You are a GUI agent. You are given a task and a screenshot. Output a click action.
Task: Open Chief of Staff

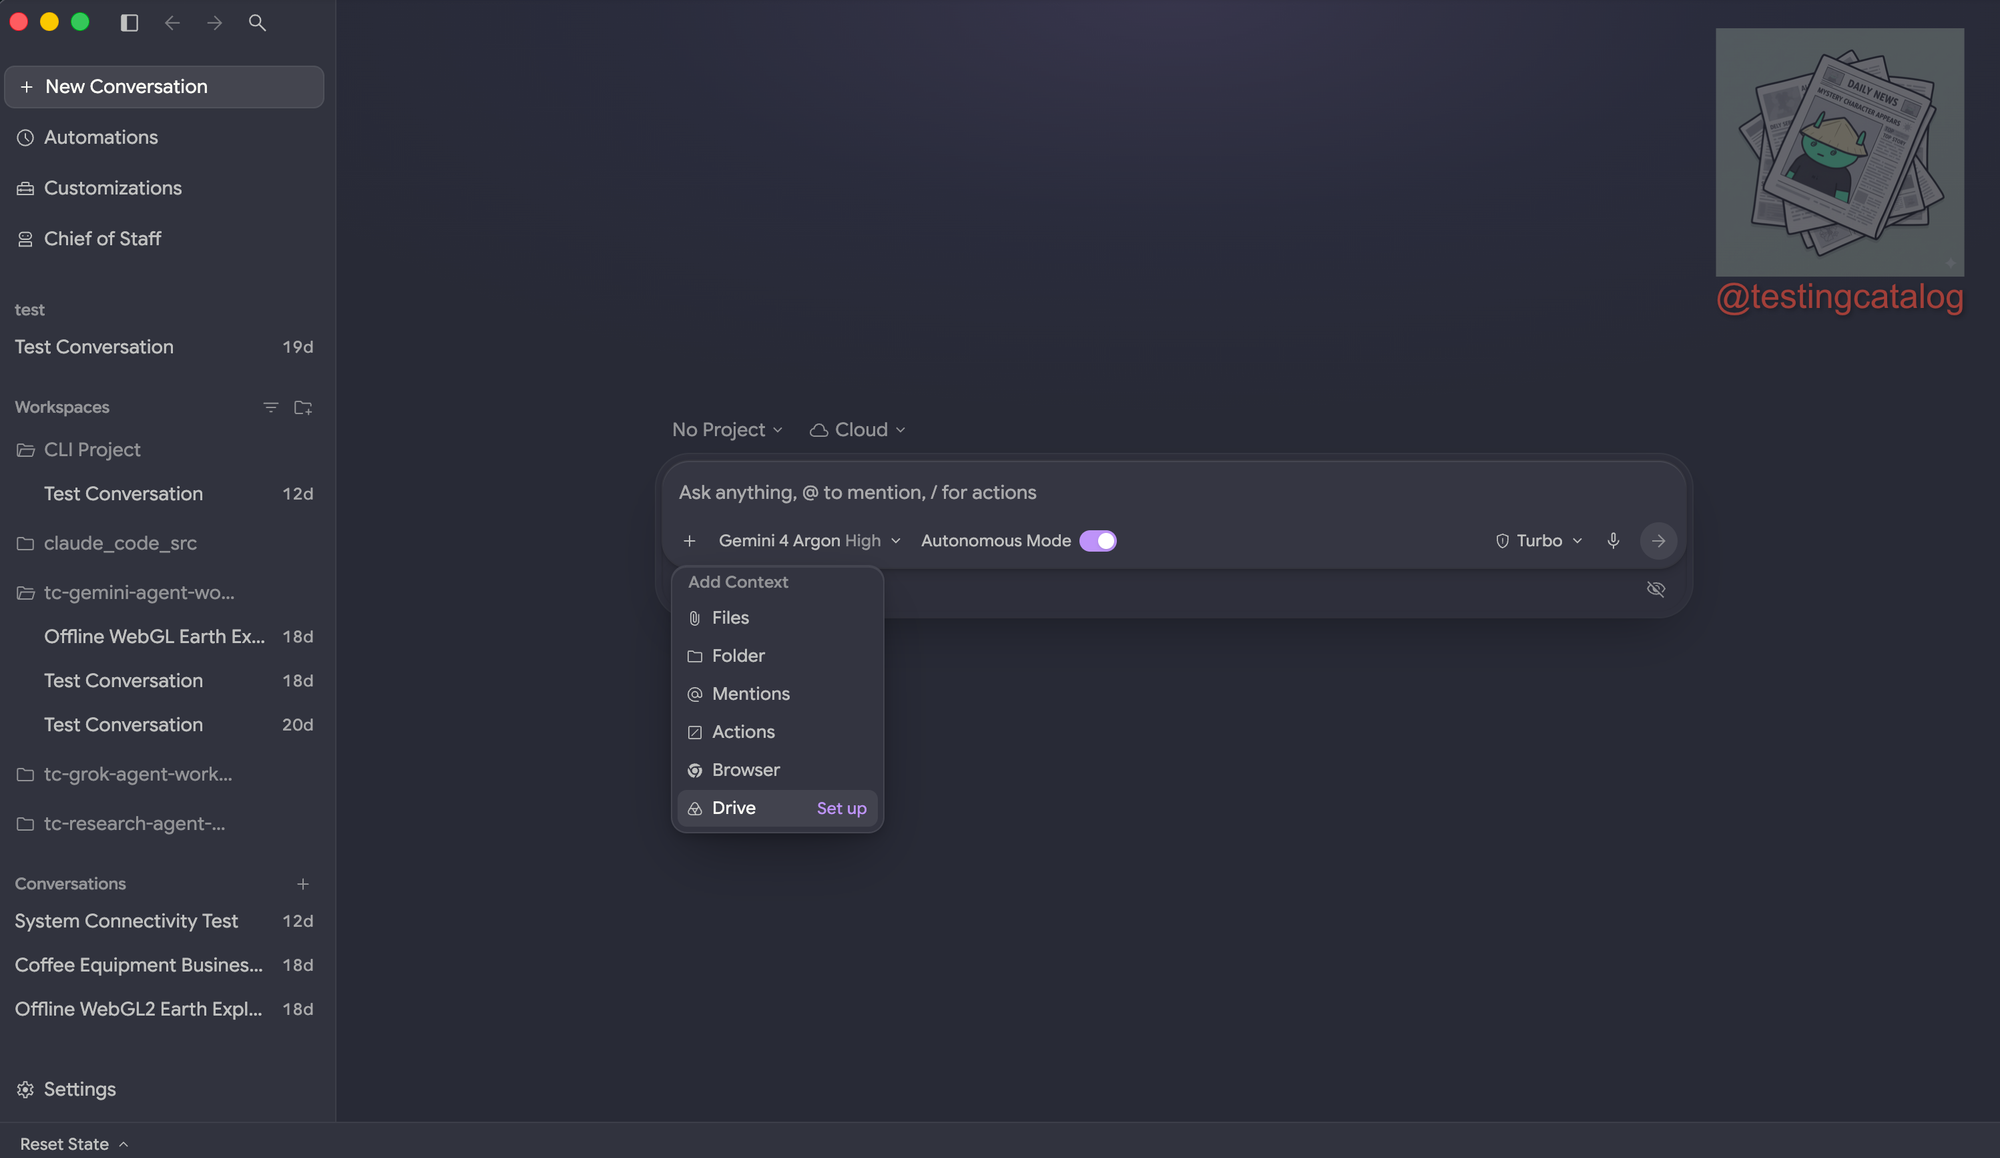point(164,239)
